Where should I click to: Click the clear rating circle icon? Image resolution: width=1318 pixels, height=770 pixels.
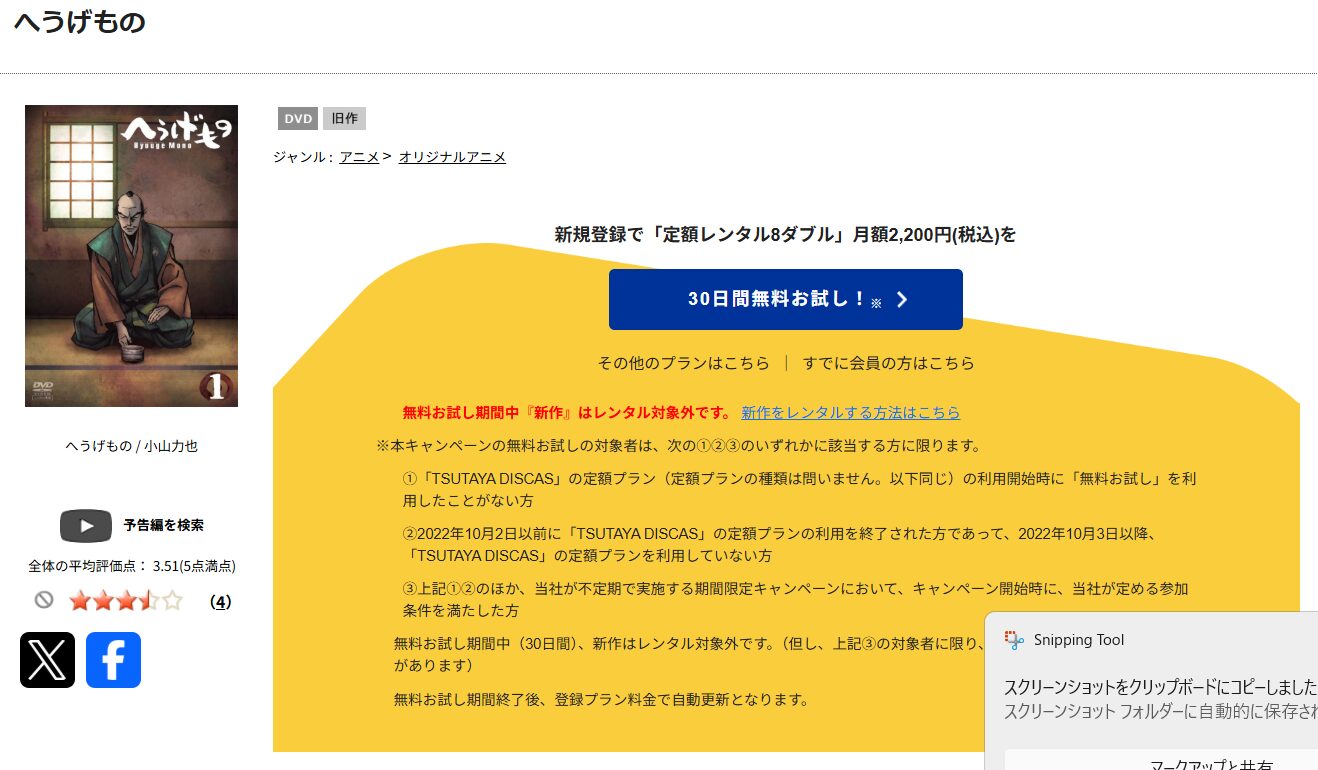(x=43, y=600)
